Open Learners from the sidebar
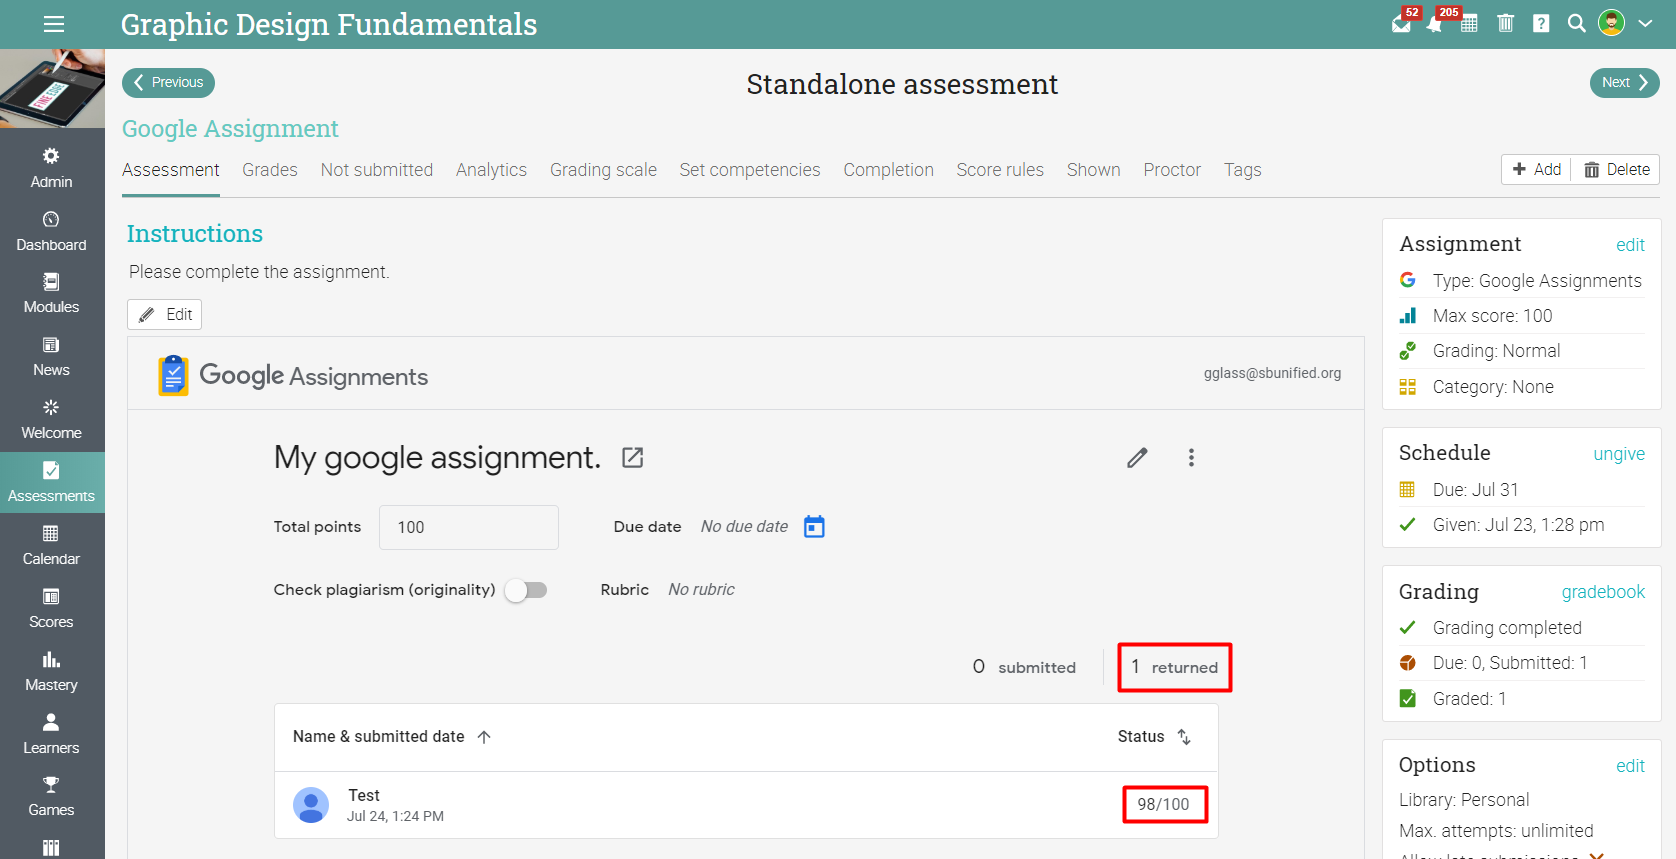Screen dimensions: 1676x859 [51, 734]
